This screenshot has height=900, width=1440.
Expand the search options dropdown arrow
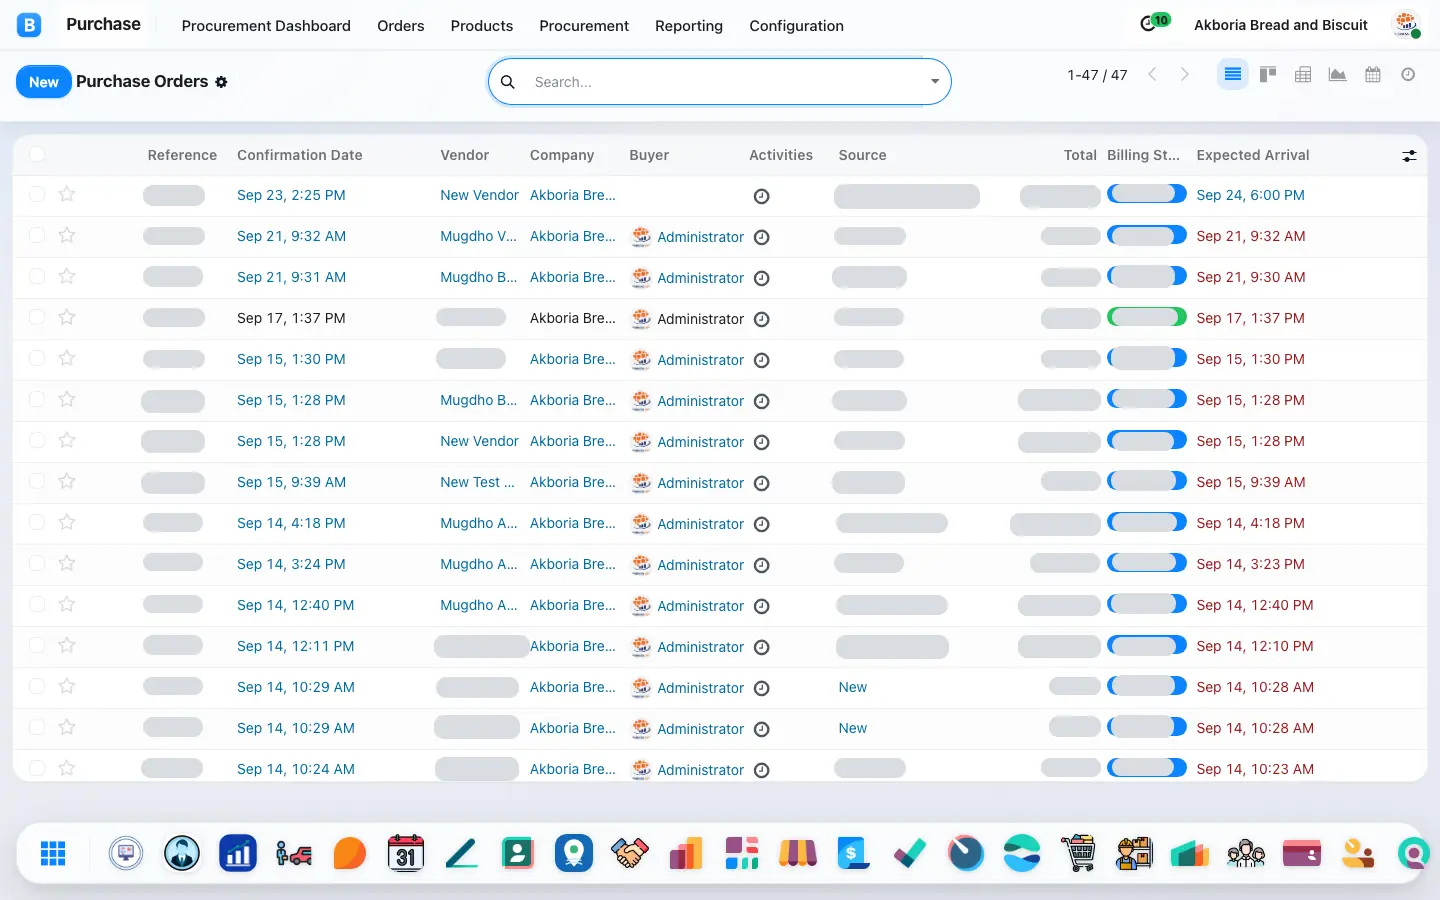coord(935,82)
